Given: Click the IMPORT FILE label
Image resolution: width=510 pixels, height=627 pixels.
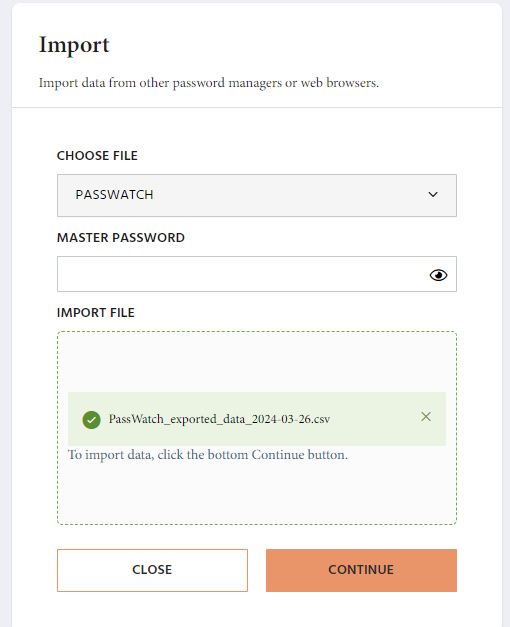Looking at the screenshot, I should coord(96,313).
